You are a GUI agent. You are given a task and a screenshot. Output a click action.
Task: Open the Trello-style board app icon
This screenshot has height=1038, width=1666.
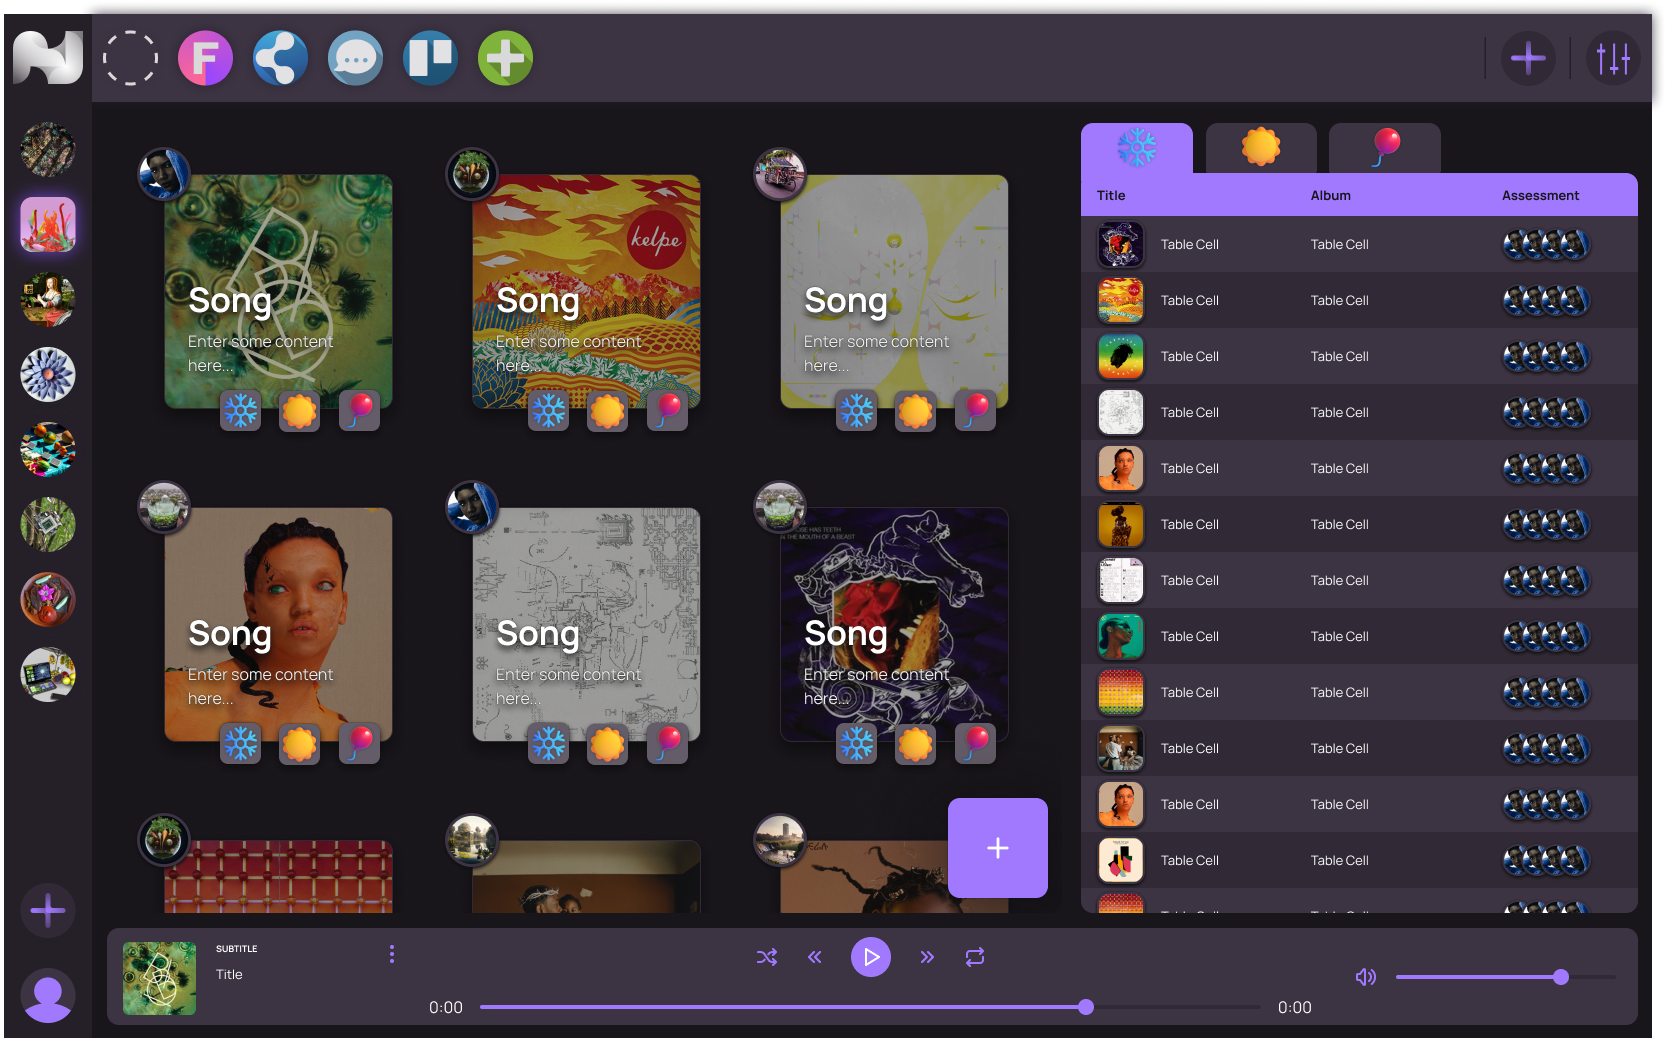click(x=430, y=58)
